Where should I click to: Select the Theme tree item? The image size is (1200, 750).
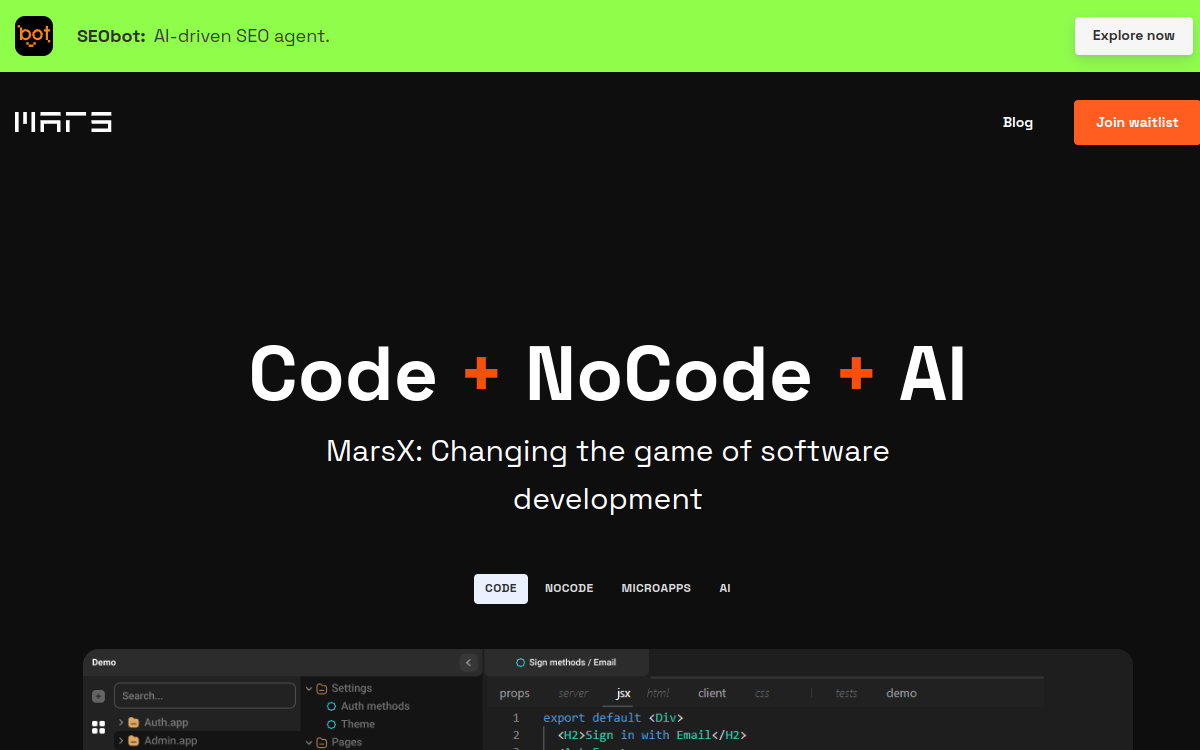click(358, 724)
